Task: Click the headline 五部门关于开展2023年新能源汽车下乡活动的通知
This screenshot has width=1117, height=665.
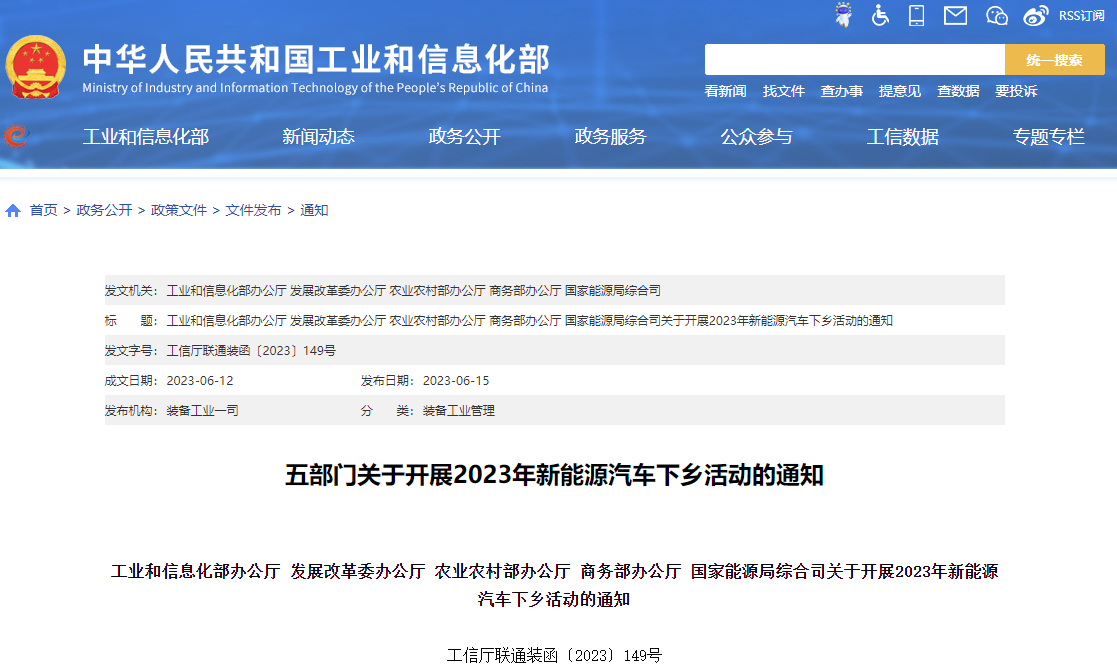Action: (x=554, y=475)
